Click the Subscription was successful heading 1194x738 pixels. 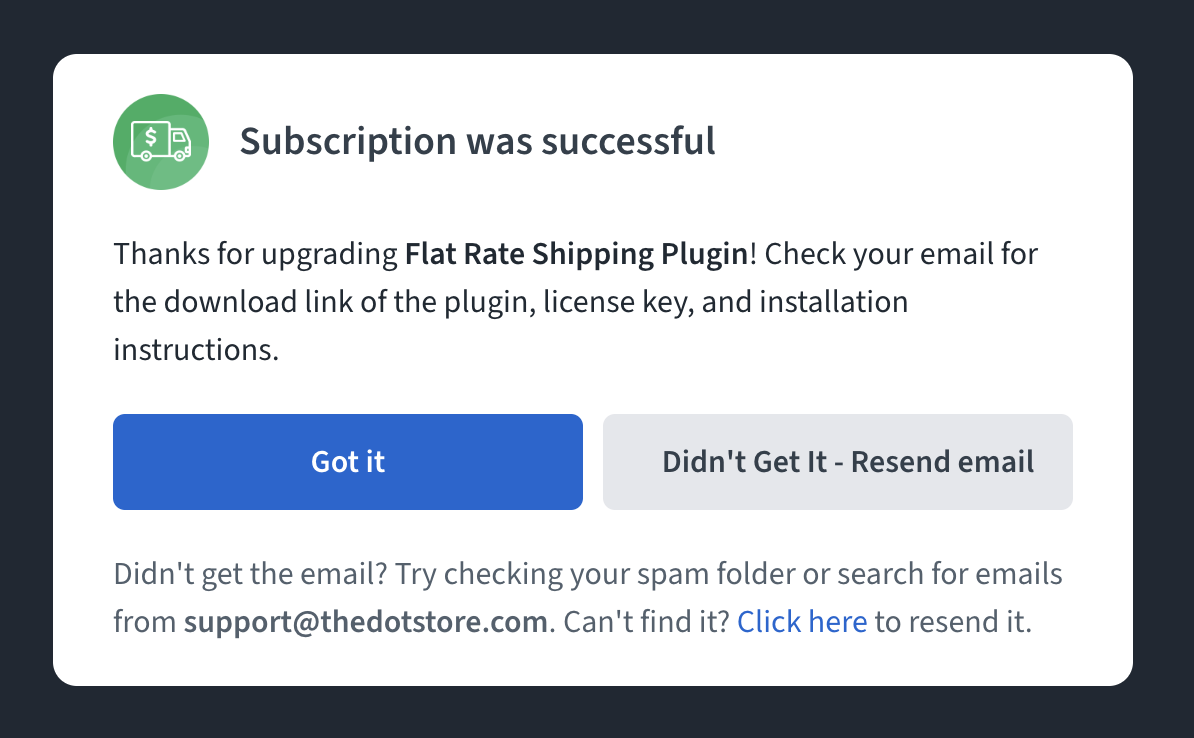477,142
